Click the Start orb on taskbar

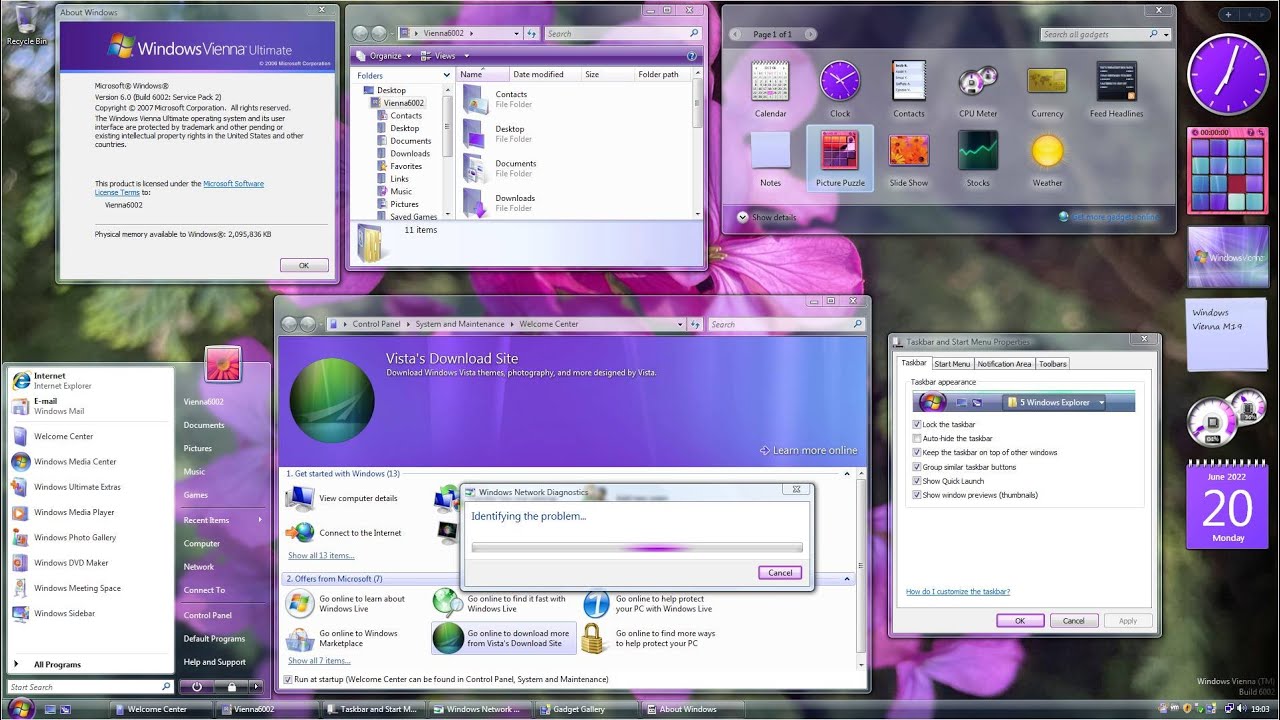pyautogui.click(x=20, y=709)
